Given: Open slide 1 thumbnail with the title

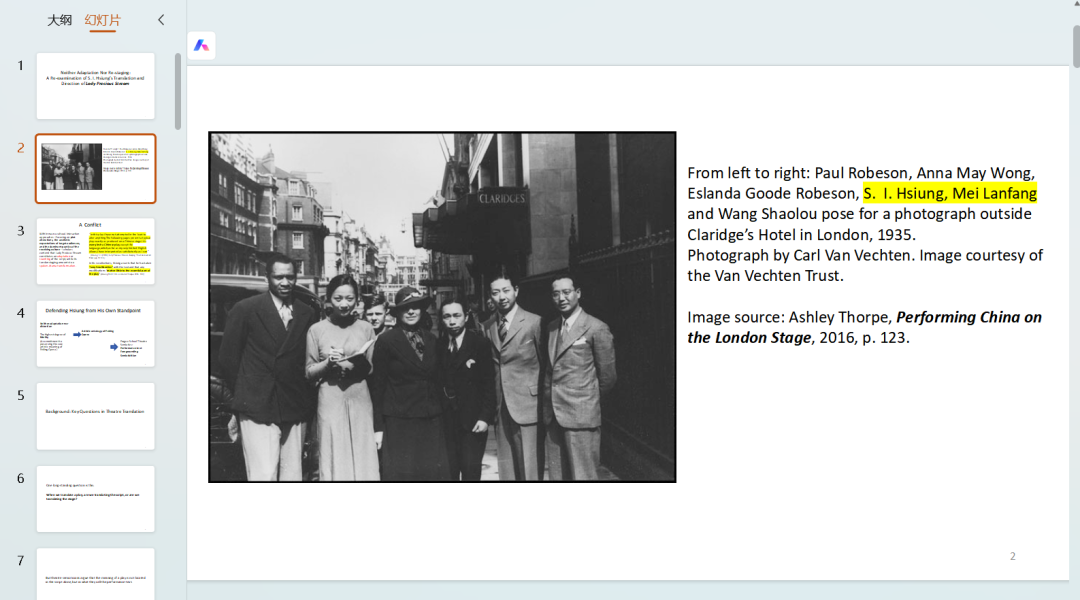Looking at the screenshot, I should (96, 85).
